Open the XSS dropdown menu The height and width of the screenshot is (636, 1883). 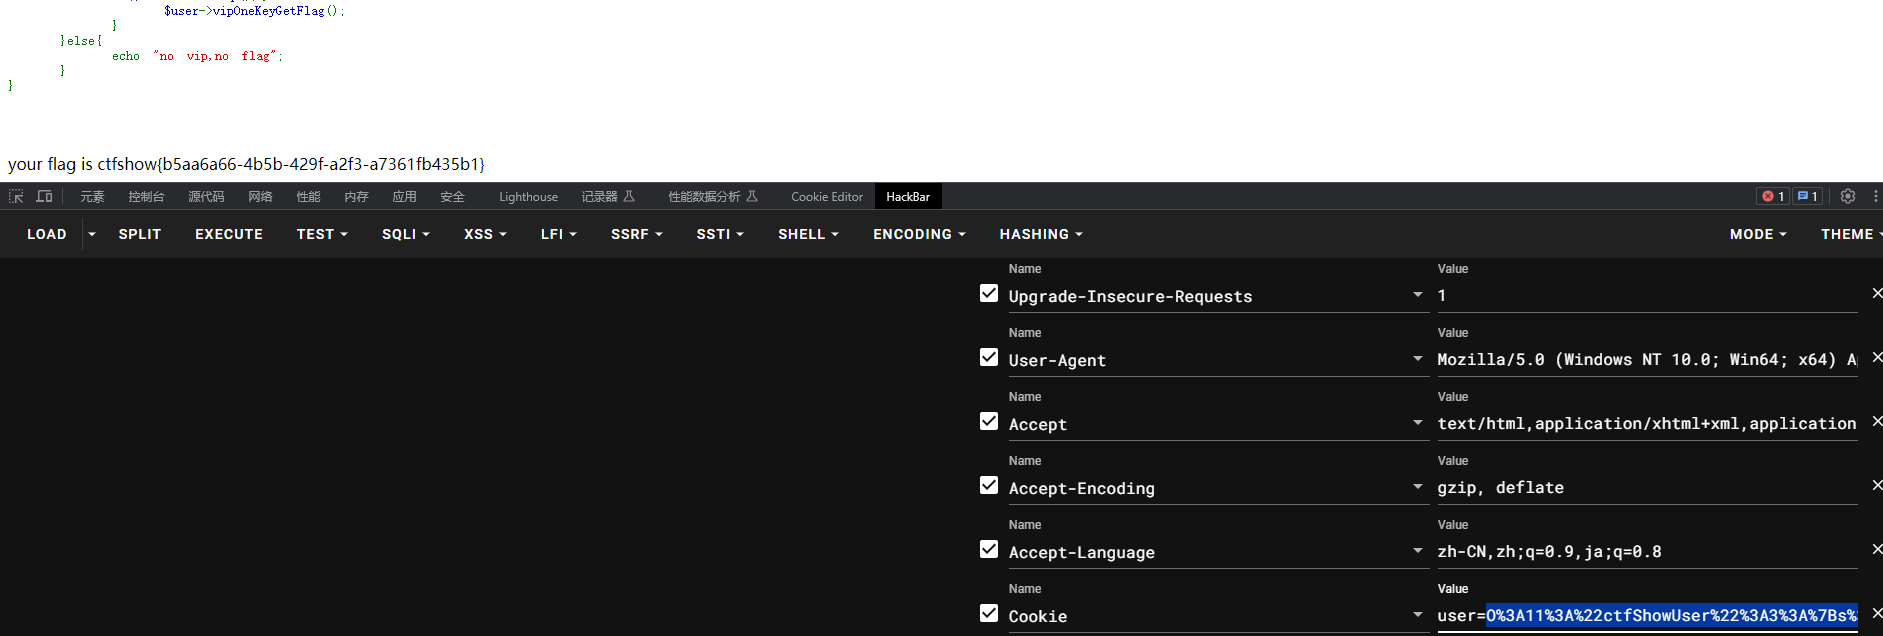485,234
